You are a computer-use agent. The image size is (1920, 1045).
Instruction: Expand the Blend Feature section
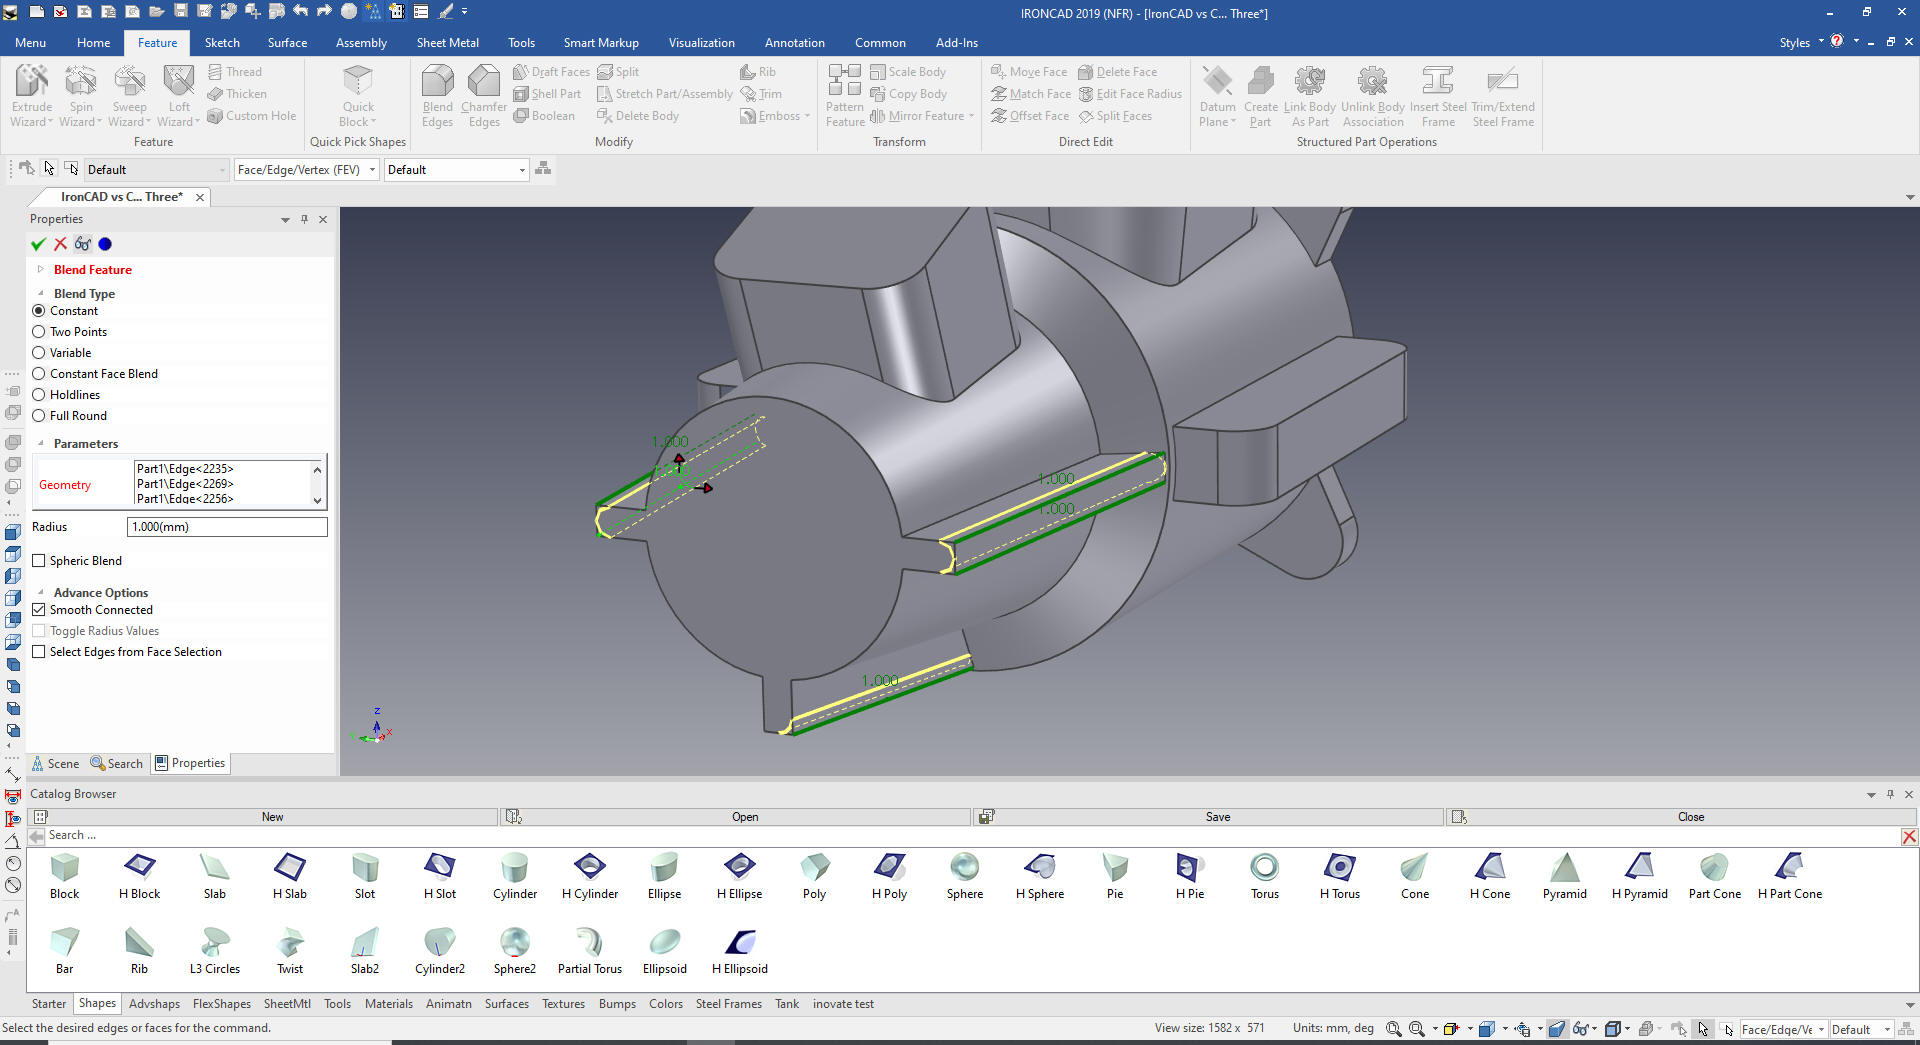point(40,270)
